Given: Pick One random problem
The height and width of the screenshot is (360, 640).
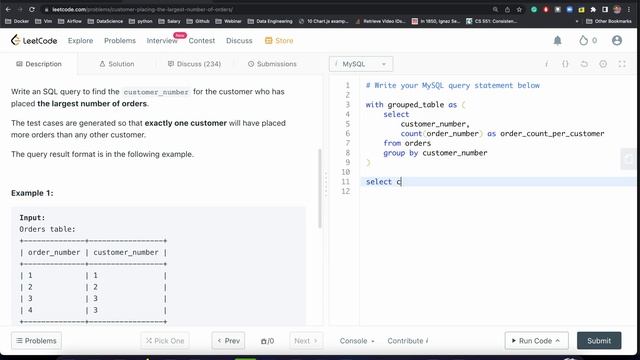Looking at the screenshot, I should click(165, 340).
